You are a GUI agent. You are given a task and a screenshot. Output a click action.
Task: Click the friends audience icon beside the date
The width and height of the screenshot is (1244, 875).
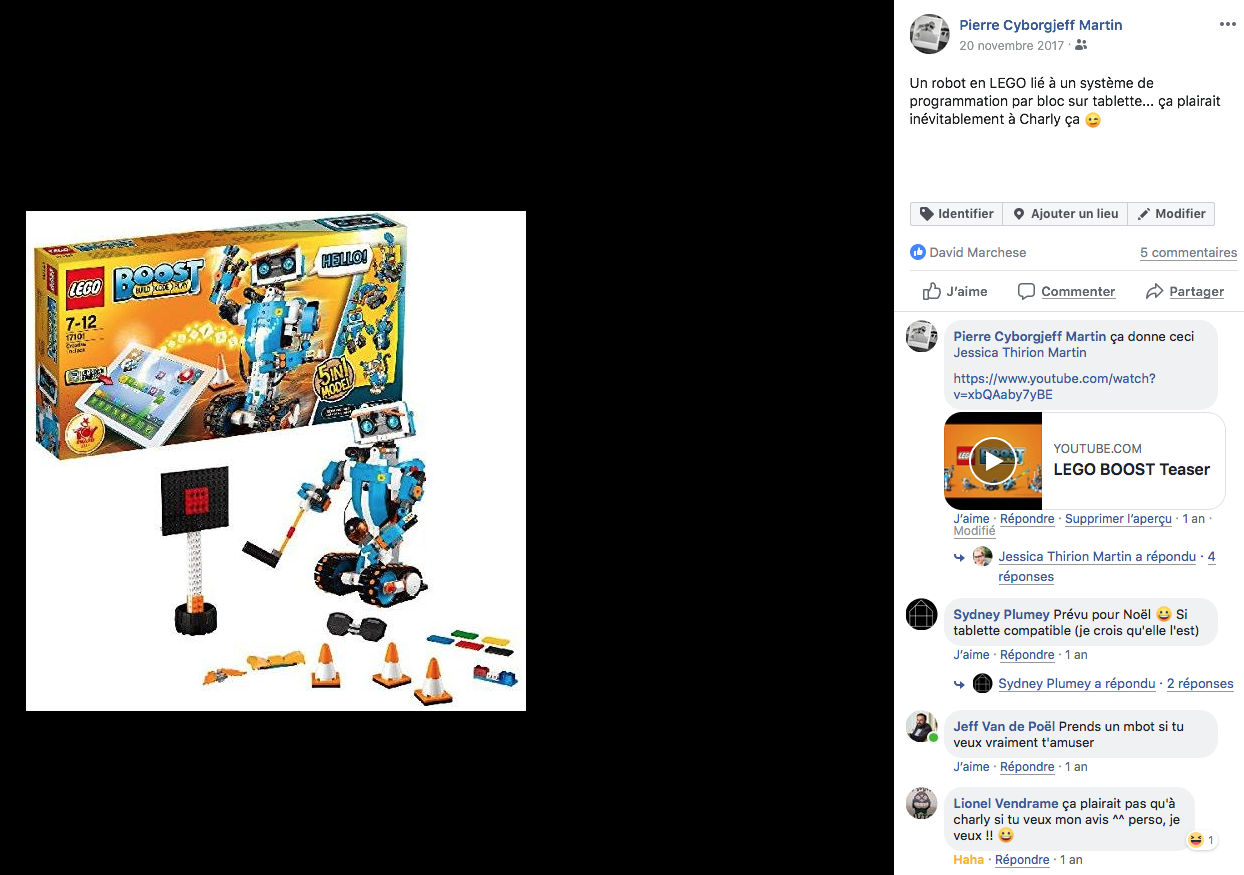[x=1080, y=46]
